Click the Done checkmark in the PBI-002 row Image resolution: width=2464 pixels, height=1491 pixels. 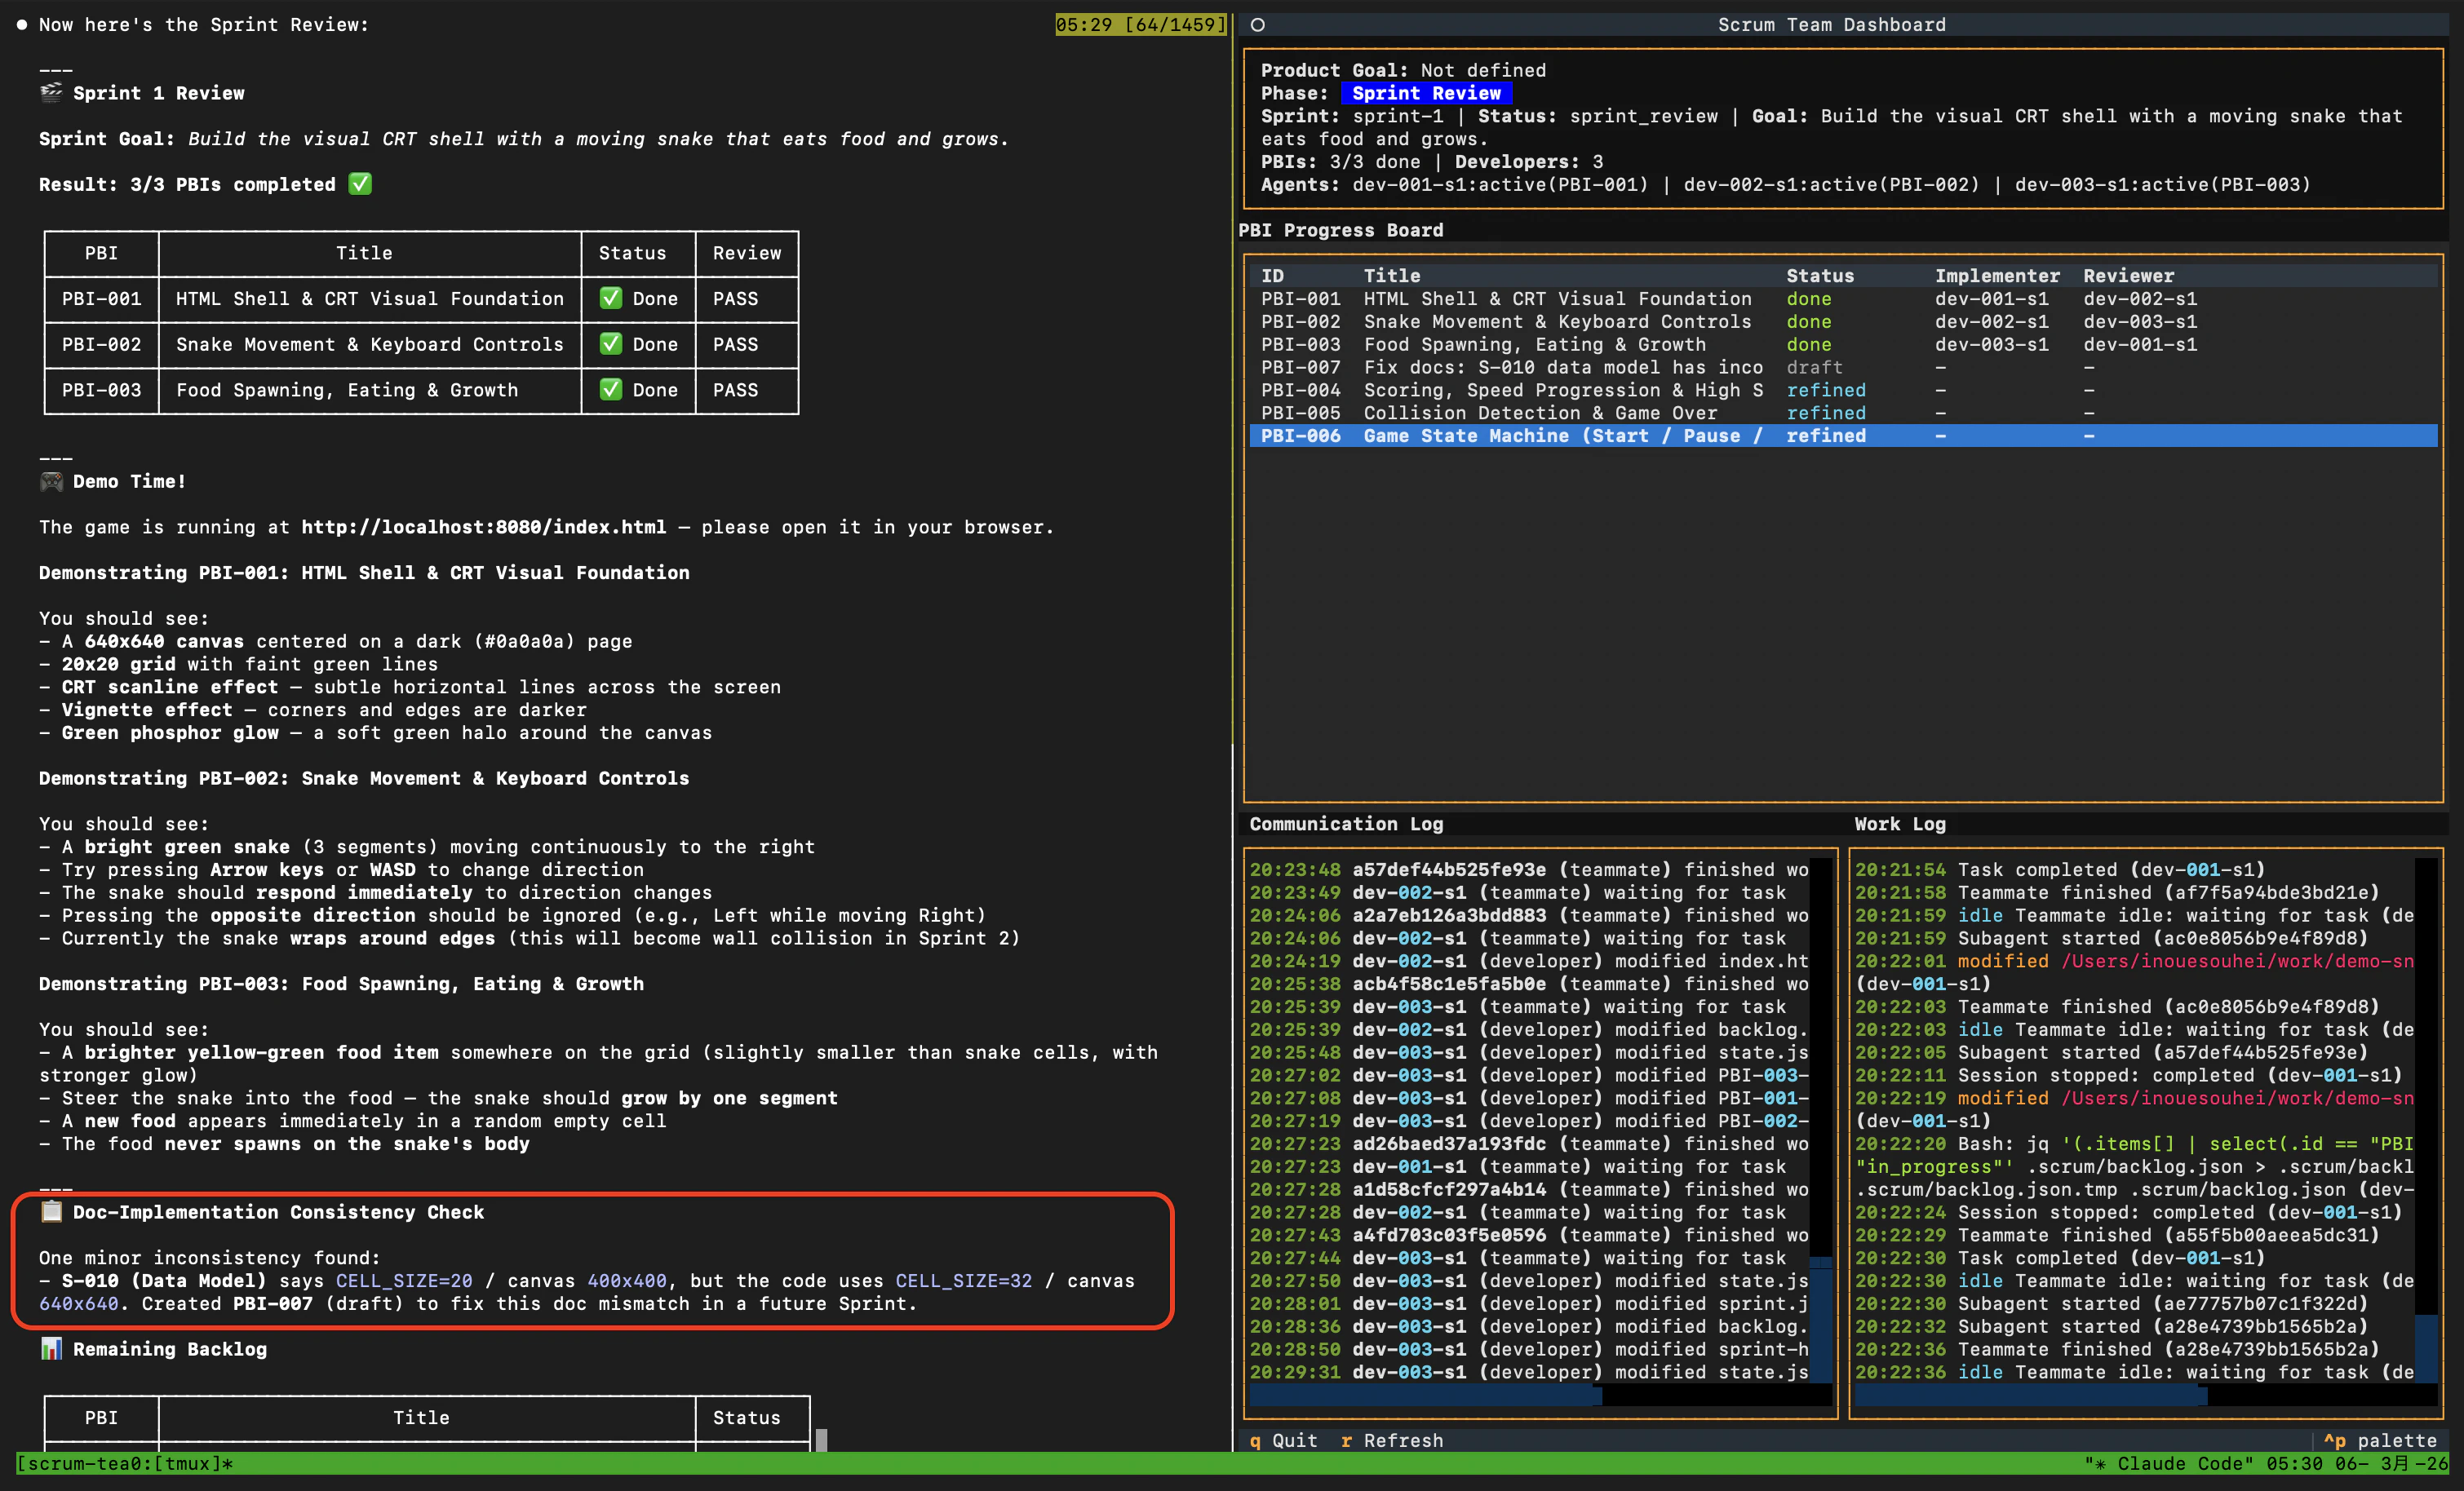point(610,344)
